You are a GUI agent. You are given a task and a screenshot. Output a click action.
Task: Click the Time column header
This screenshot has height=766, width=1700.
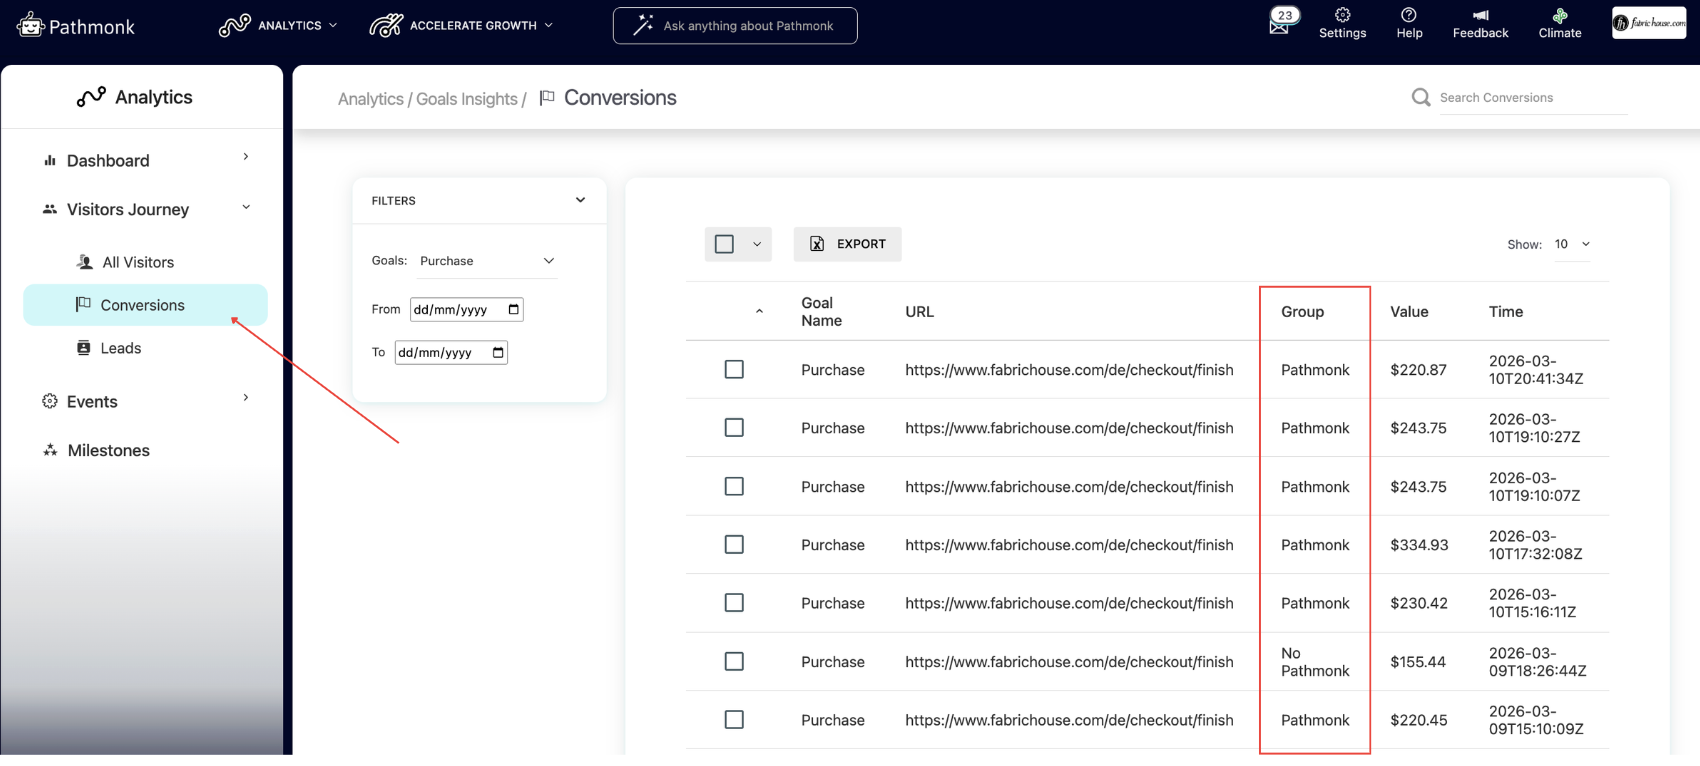[1506, 312]
